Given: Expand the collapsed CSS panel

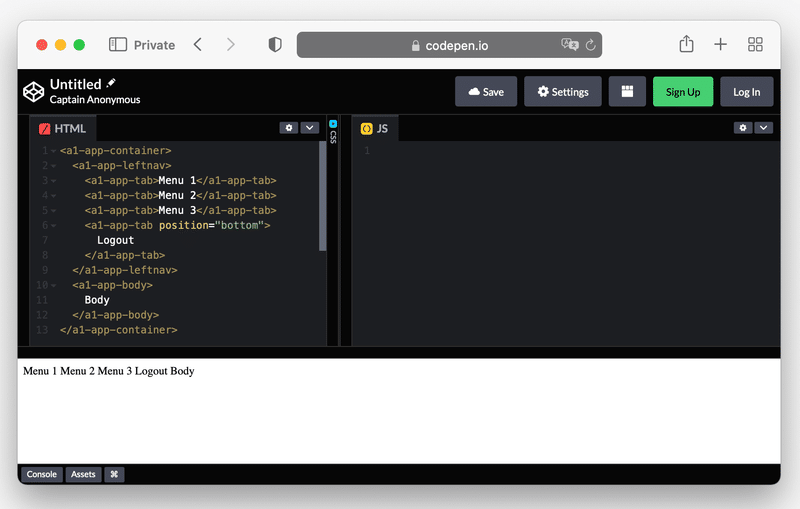Looking at the screenshot, I should click(x=333, y=132).
